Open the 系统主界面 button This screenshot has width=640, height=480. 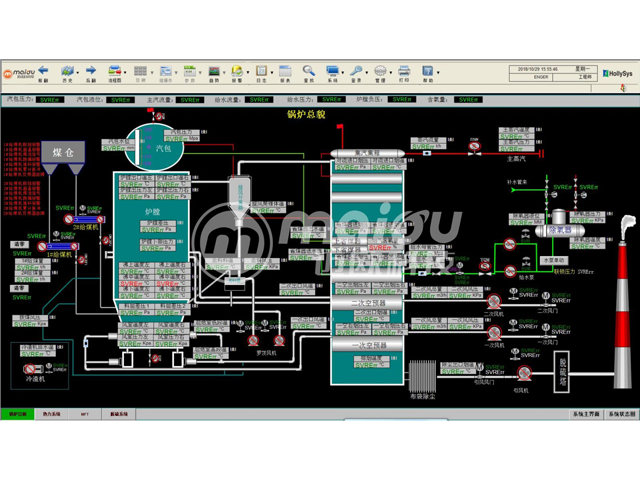coord(586,414)
